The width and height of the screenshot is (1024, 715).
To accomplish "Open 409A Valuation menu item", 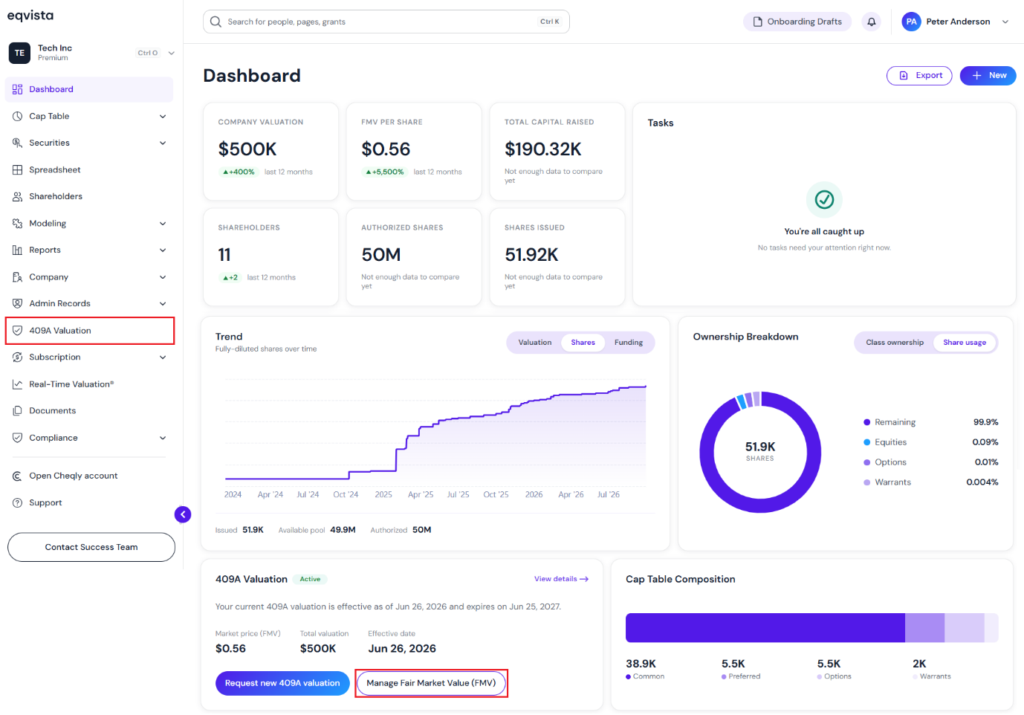I will pos(89,330).
